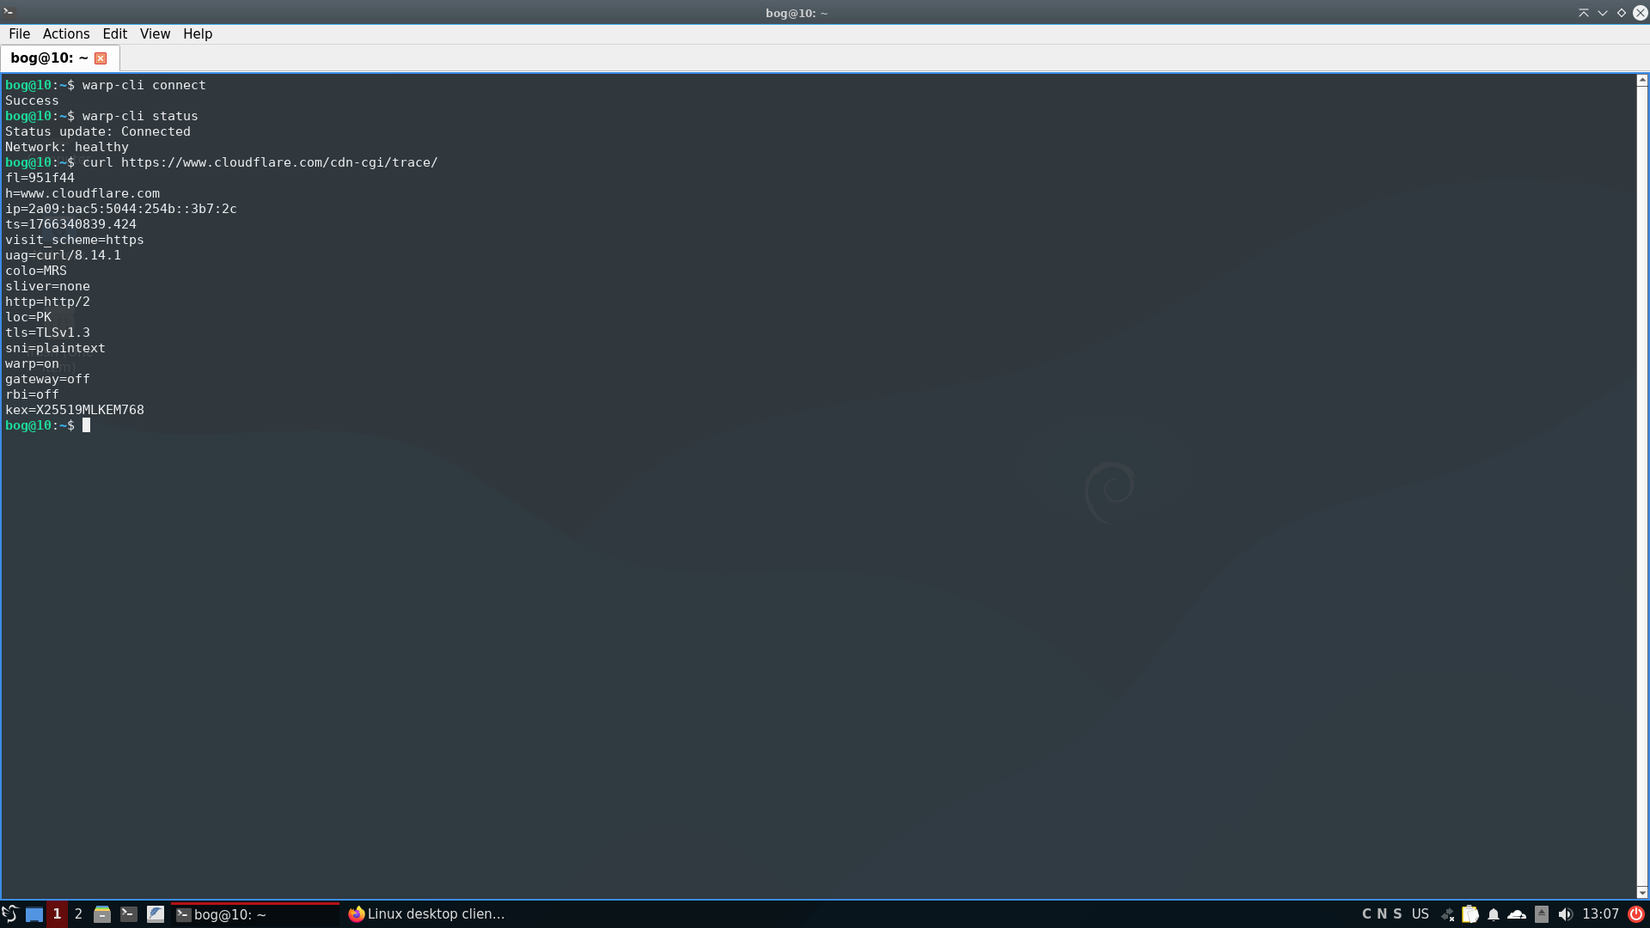This screenshot has width=1650, height=928.
Task: Open the volume control speaker icon
Action: tap(1565, 914)
